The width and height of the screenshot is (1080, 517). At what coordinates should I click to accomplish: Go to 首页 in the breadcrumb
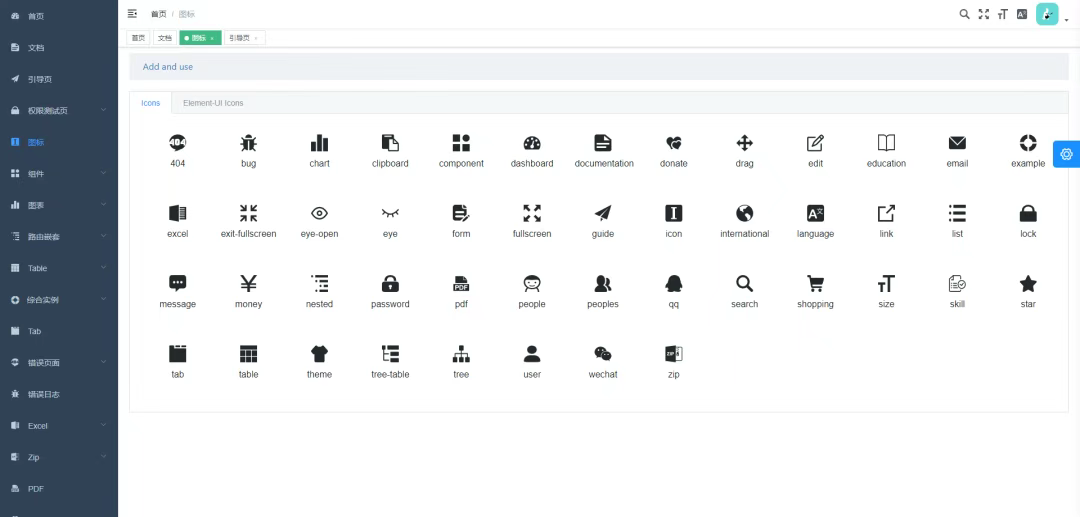(x=158, y=14)
